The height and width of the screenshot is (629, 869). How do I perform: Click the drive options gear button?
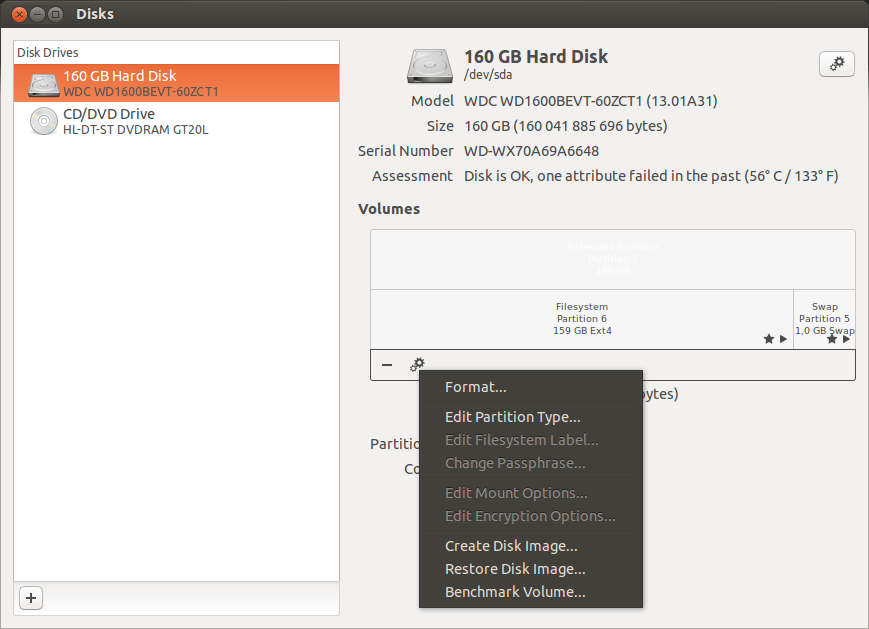point(836,64)
